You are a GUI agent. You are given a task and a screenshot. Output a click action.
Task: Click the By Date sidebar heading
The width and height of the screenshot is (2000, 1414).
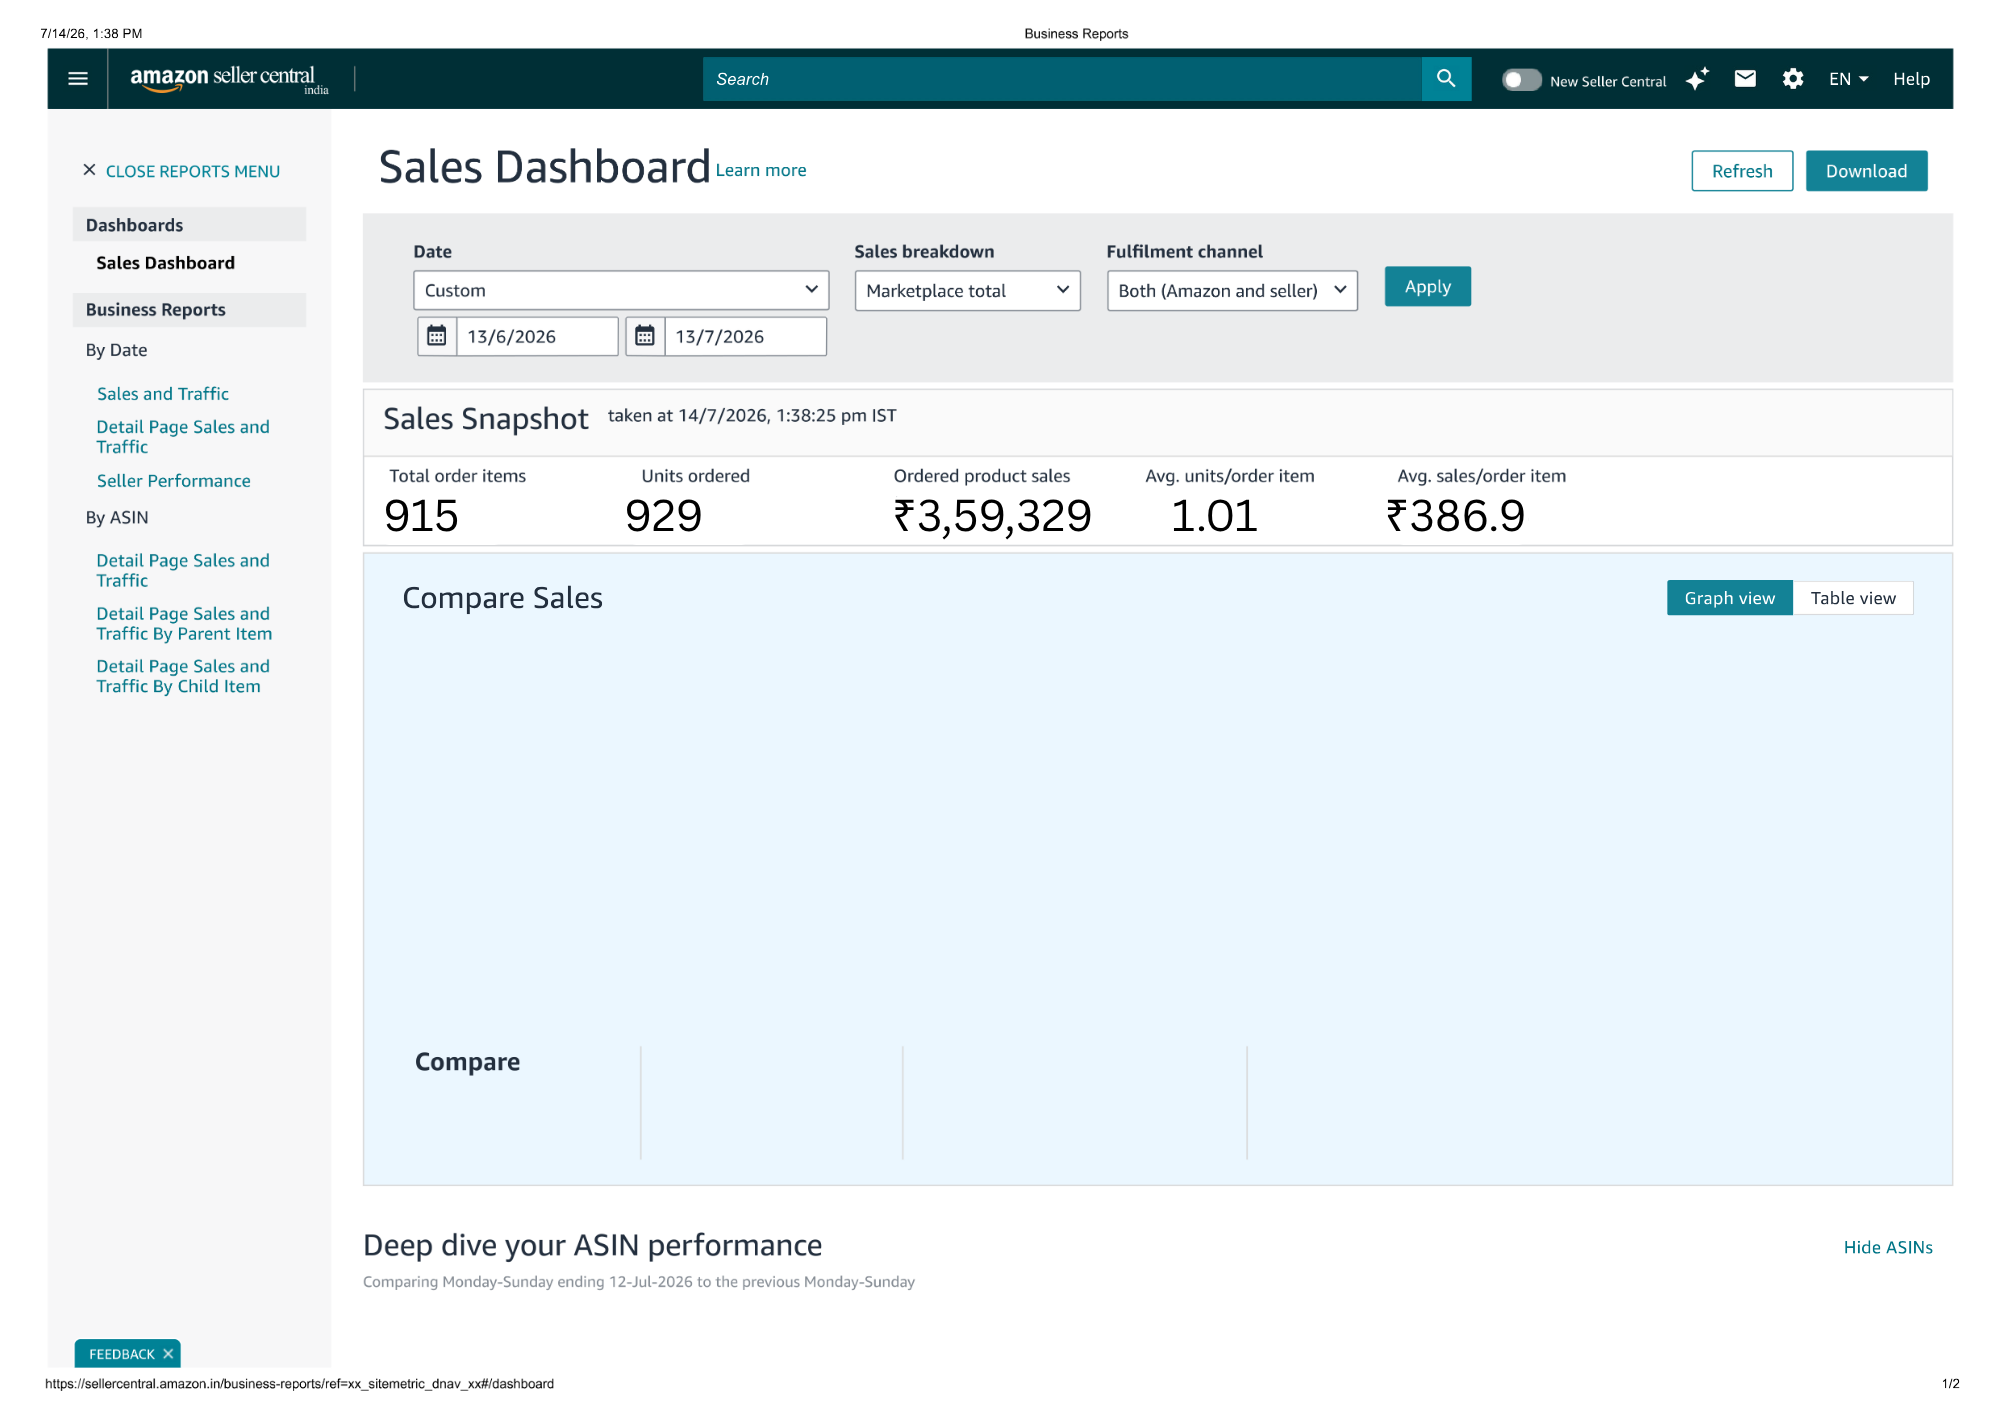pyautogui.click(x=116, y=350)
